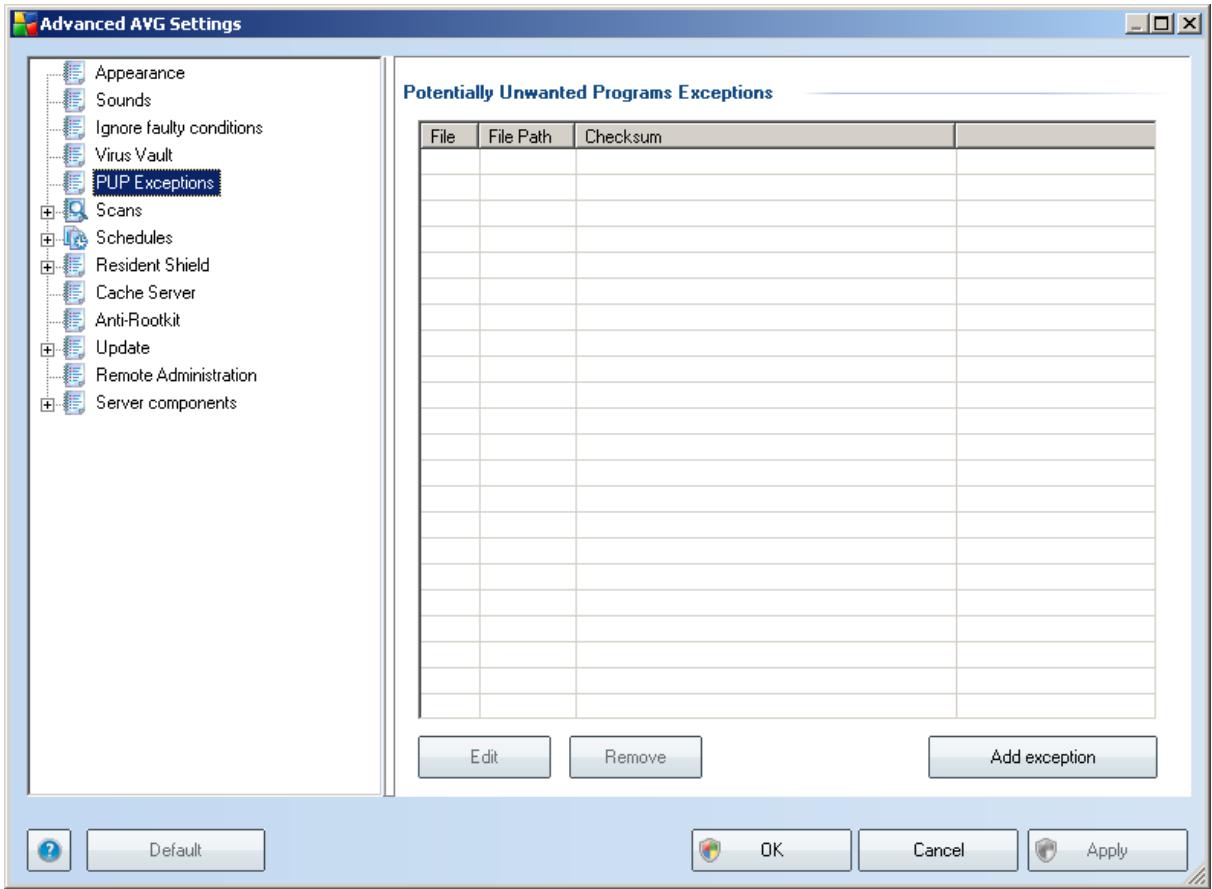Click the Remote Administration icon

tap(73, 375)
